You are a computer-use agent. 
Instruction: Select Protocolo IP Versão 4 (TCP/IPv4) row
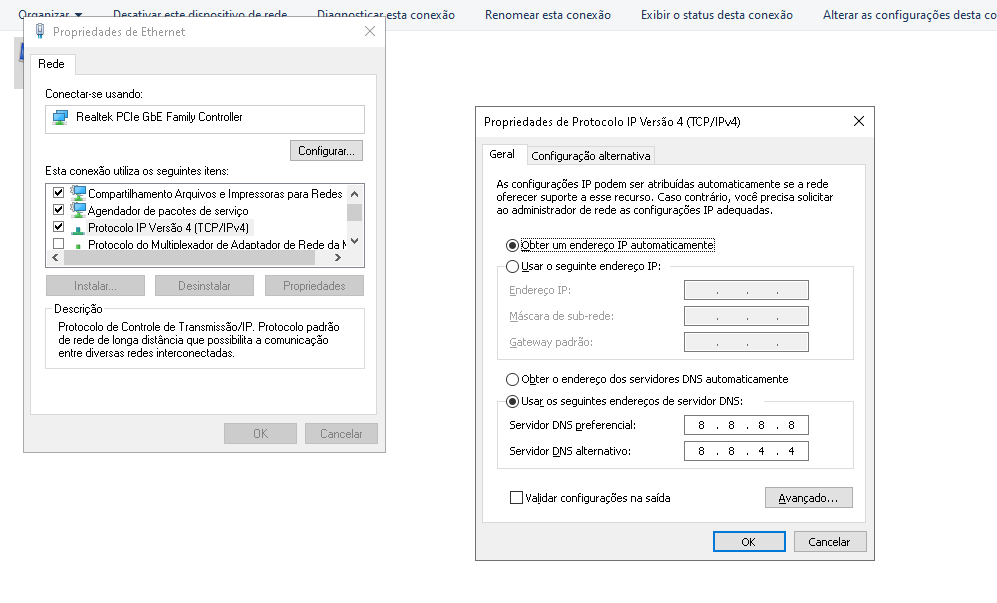168,228
